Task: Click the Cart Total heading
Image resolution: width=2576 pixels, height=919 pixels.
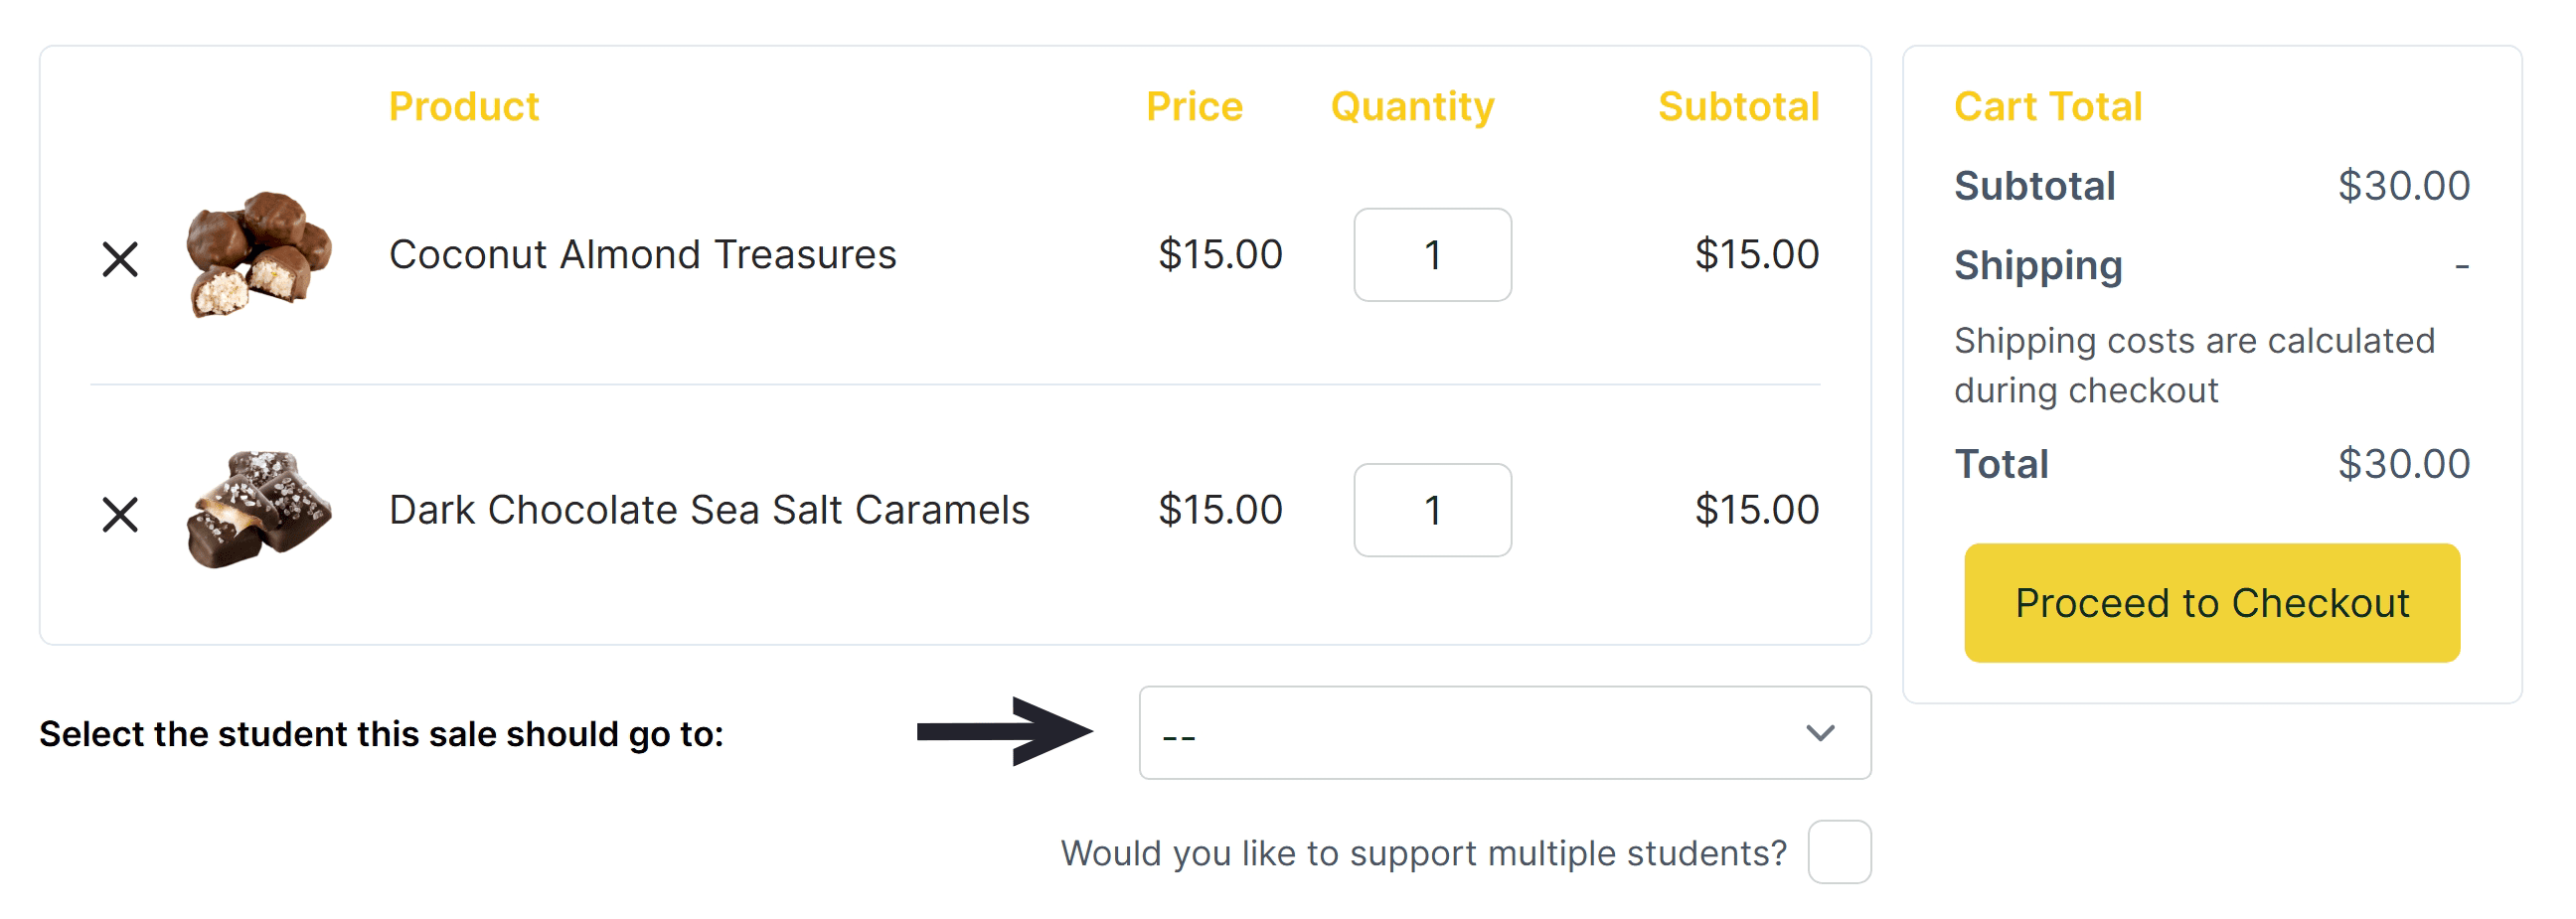Action: point(2048,106)
